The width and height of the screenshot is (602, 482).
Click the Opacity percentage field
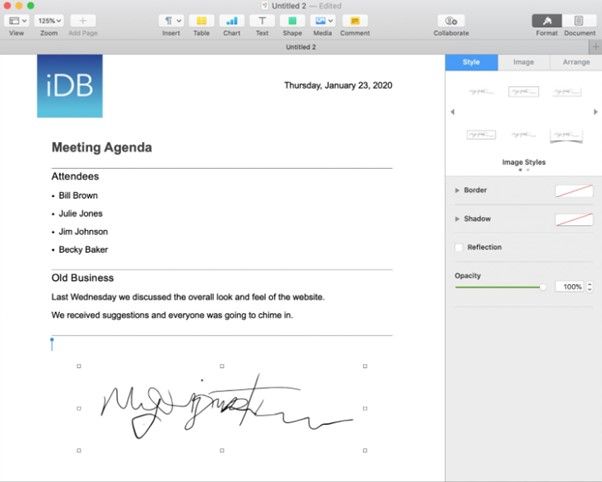coord(570,287)
